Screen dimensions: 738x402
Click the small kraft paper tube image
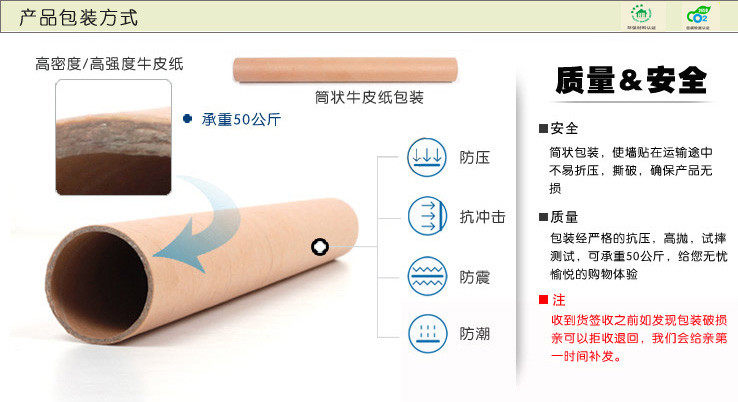345,70
